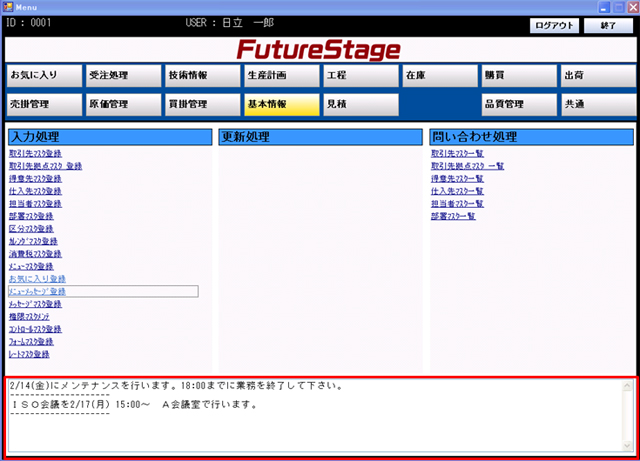The height and width of the screenshot is (461, 640).
Task: Open 担当者マスタ一覧 inquiry link
Action: pyautogui.click(x=457, y=204)
